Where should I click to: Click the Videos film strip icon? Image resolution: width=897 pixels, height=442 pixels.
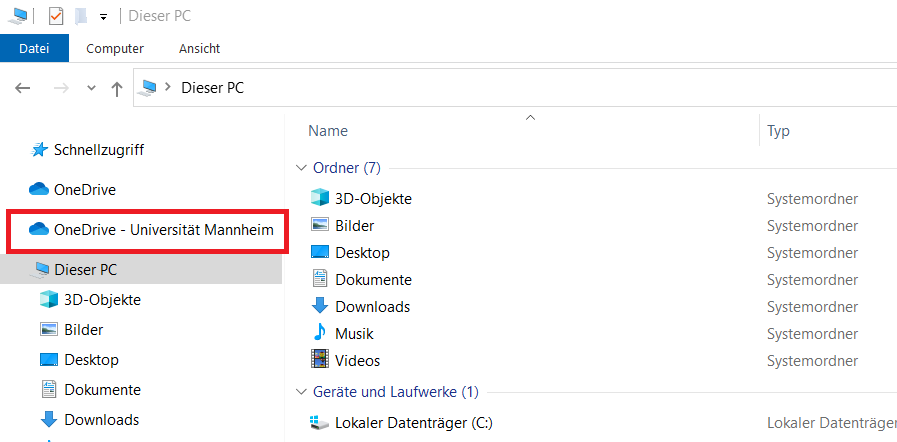click(320, 359)
